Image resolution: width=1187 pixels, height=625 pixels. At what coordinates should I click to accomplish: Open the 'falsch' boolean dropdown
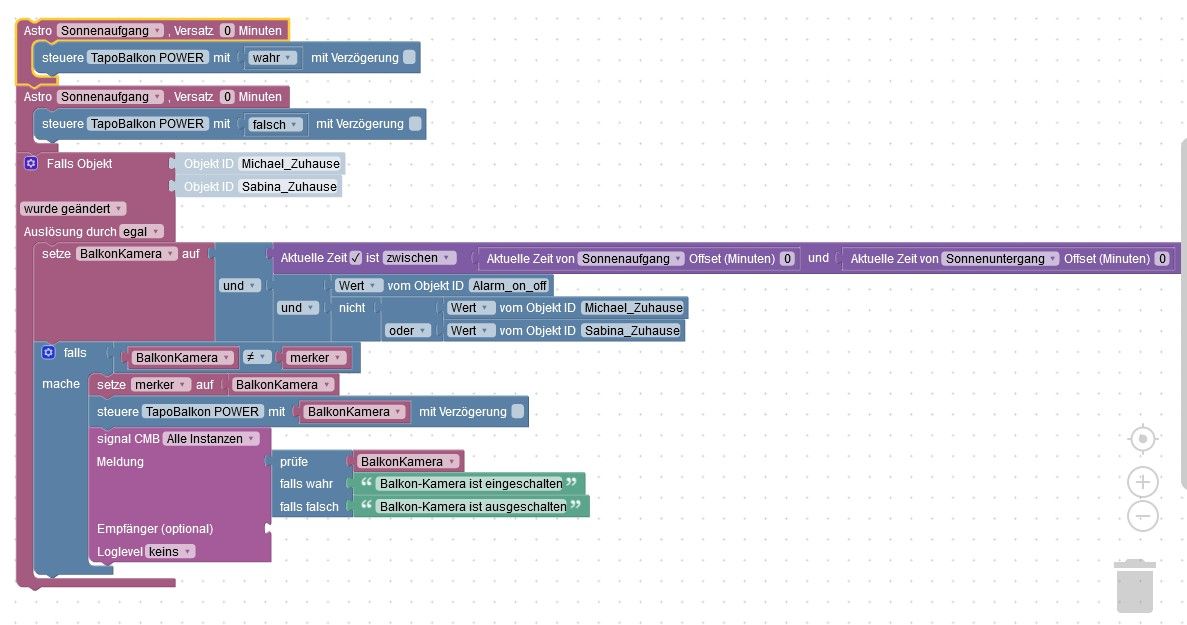(x=276, y=124)
